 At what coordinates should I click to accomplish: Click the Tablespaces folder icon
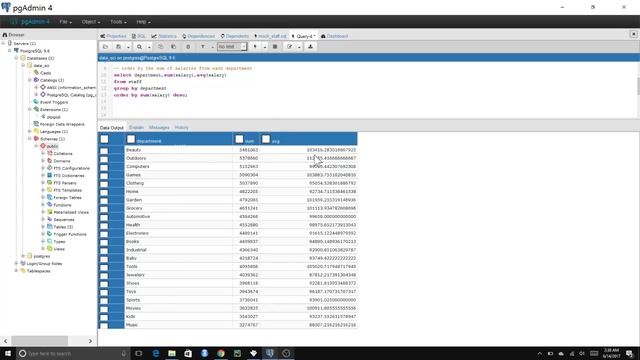point(23,271)
